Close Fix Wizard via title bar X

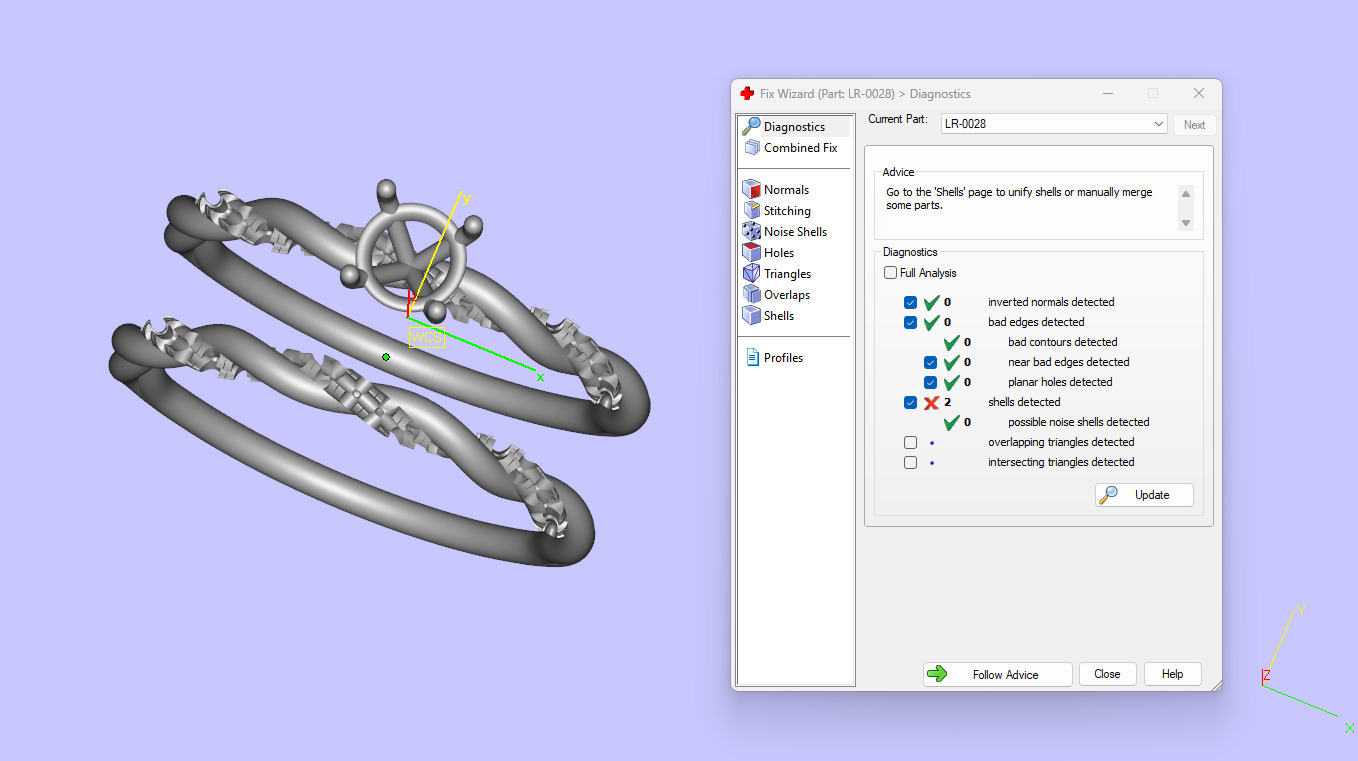tap(1199, 93)
